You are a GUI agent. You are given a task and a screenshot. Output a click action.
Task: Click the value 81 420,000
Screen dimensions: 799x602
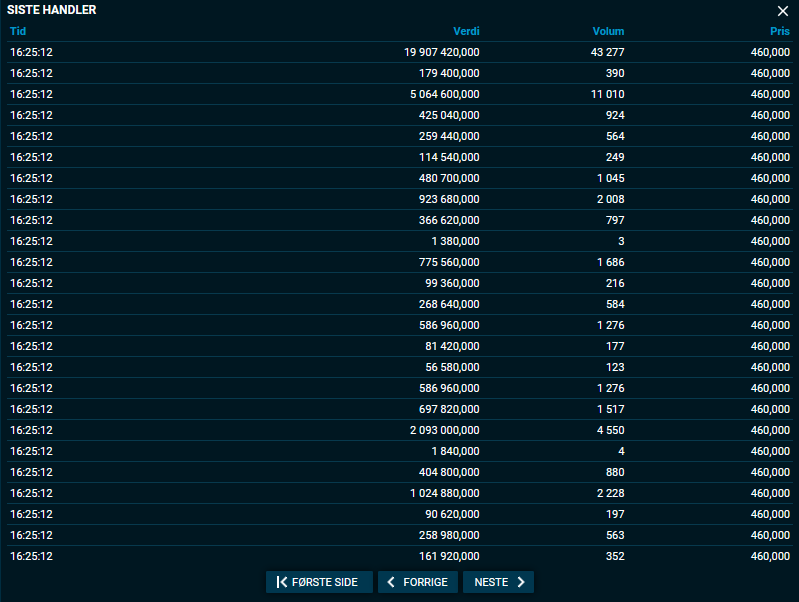tap(452, 346)
